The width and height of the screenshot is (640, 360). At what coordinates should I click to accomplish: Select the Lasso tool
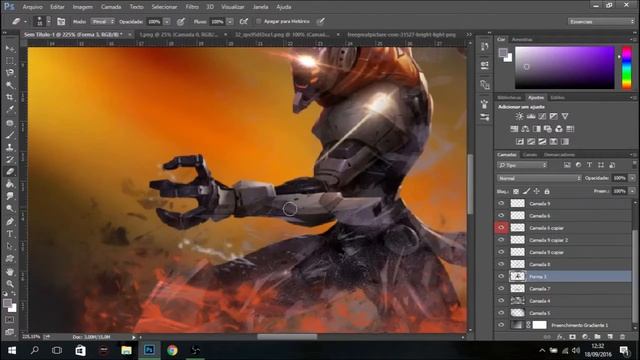click(10, 73)
